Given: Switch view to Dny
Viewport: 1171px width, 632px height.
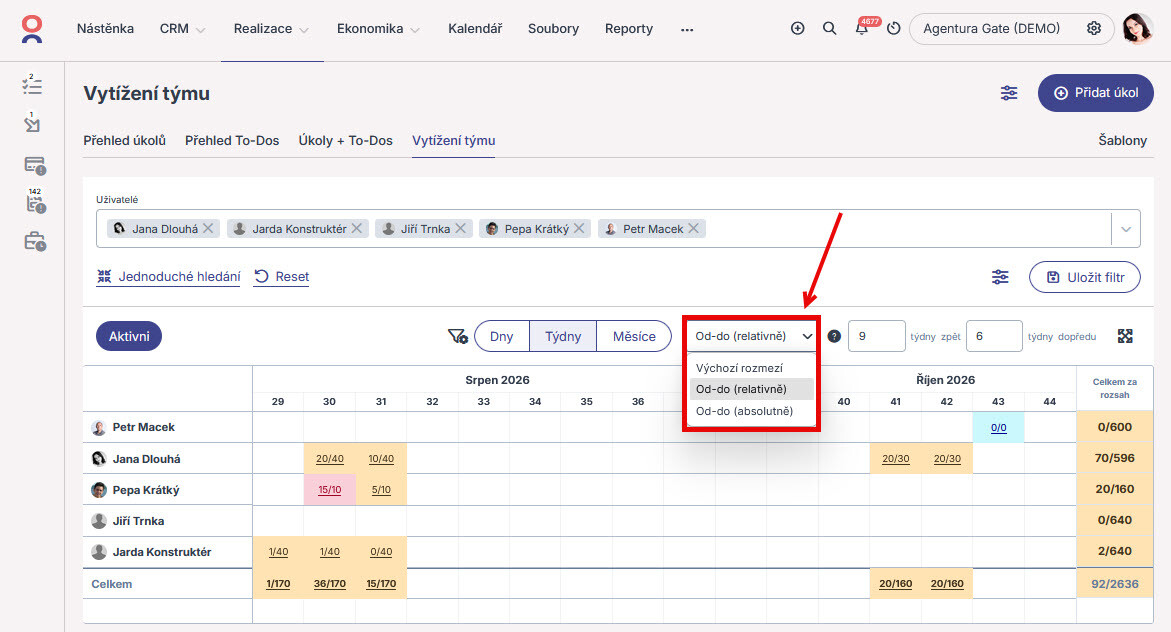Looking at the screenshot, I should [x=502, y=336].
